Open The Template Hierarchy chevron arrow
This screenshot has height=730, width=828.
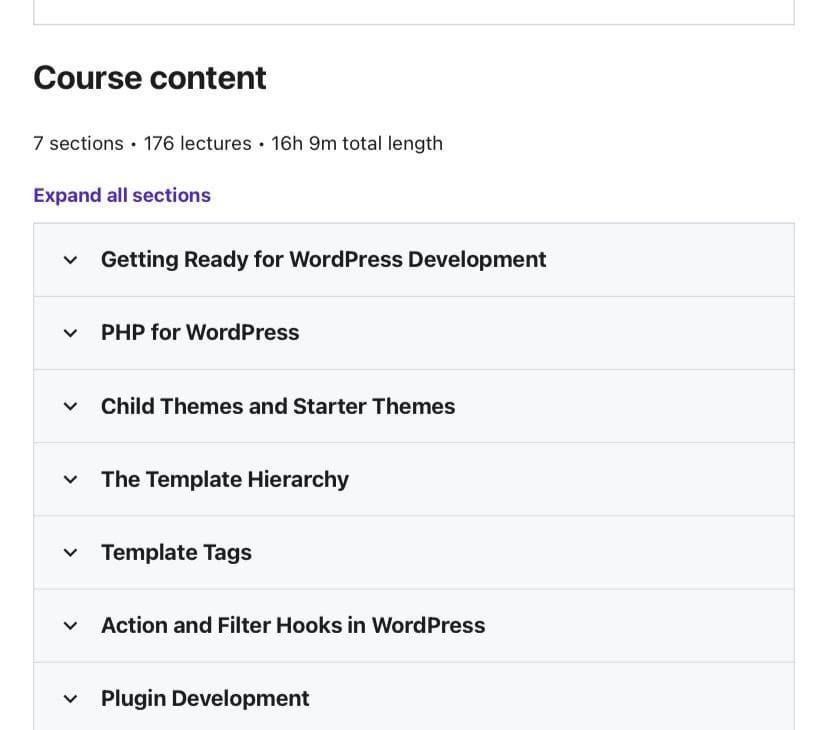click(70, 480)
